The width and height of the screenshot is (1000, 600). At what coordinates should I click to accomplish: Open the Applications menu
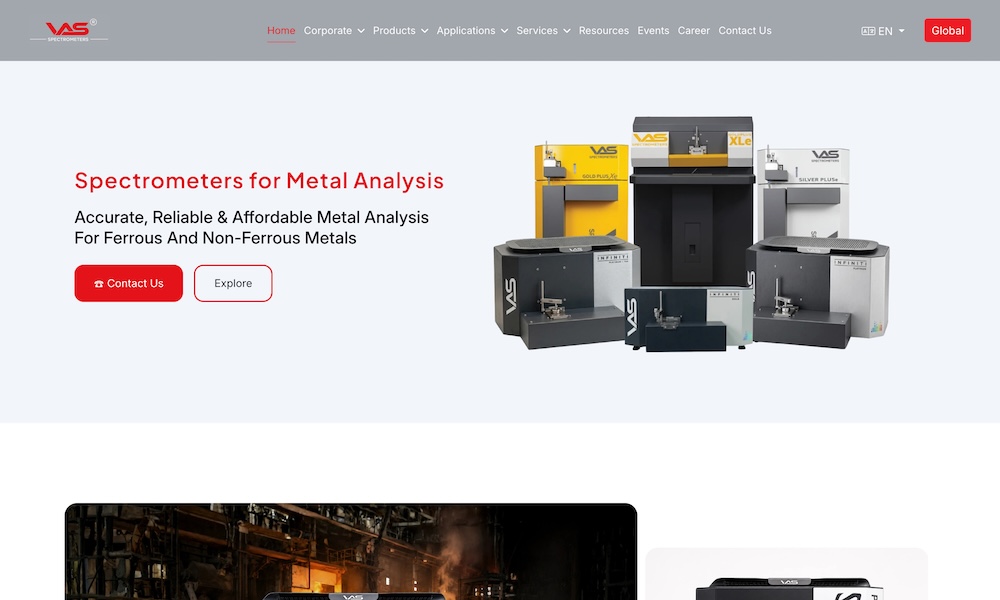466,31
